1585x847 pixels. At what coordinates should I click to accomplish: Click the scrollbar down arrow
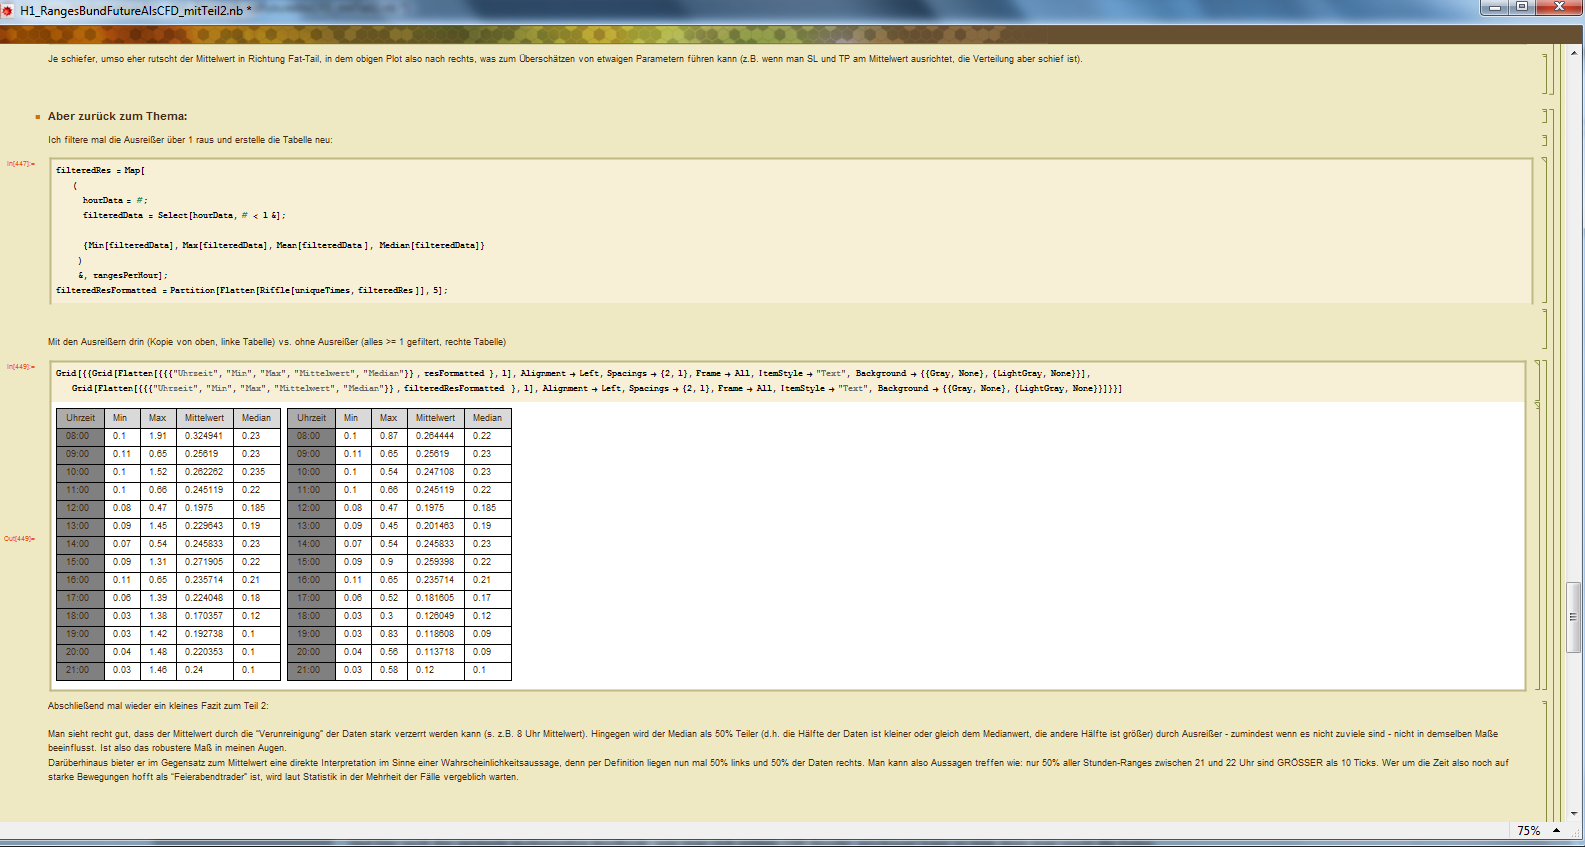click(1574, 814)
